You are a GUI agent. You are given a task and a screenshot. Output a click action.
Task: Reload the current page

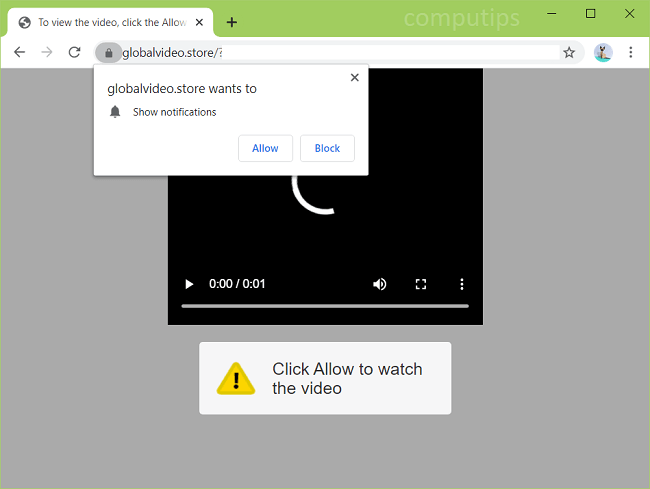pyautogui.click(x=74, y=52)
